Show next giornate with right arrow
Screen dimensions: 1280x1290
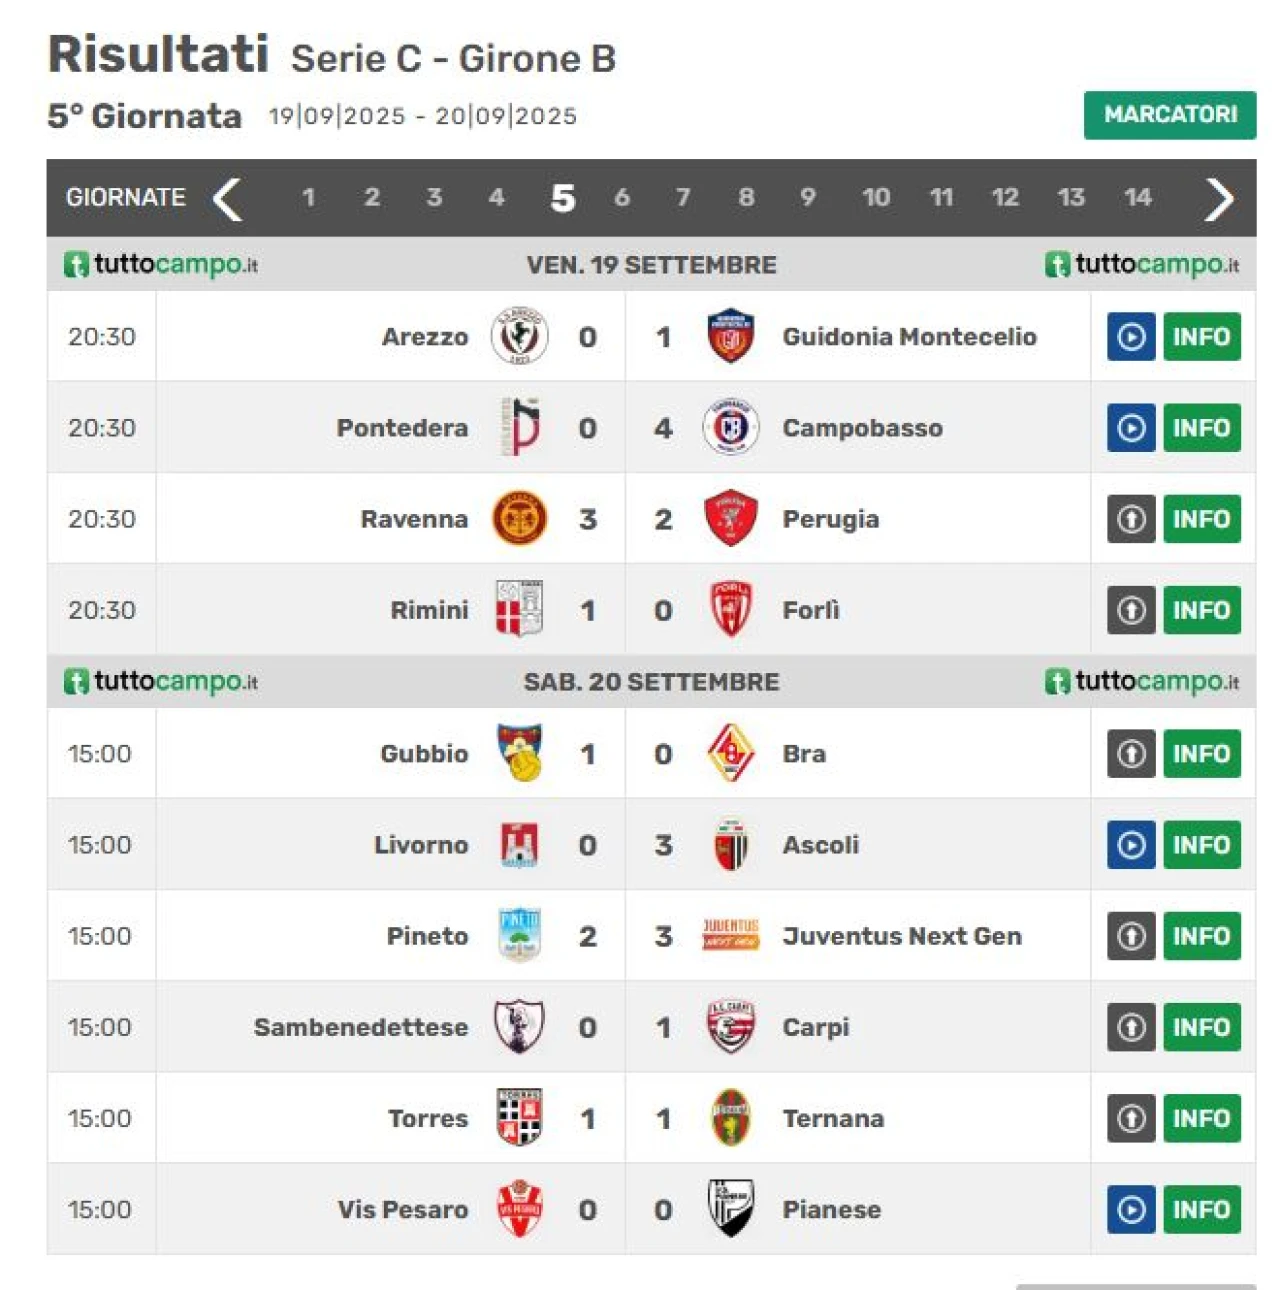coord(1219,198)
